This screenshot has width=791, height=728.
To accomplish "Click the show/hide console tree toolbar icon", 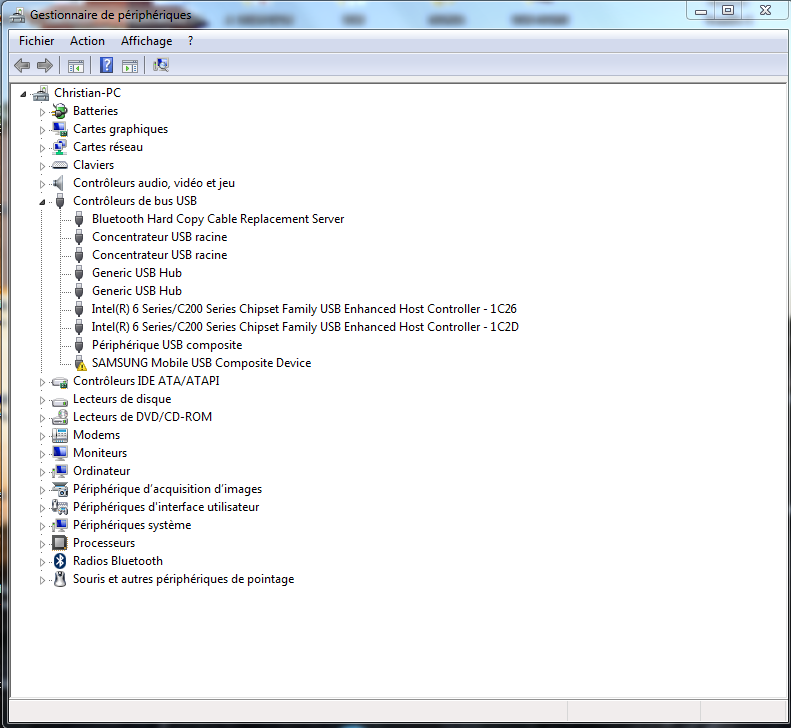I will click(75, 66).
